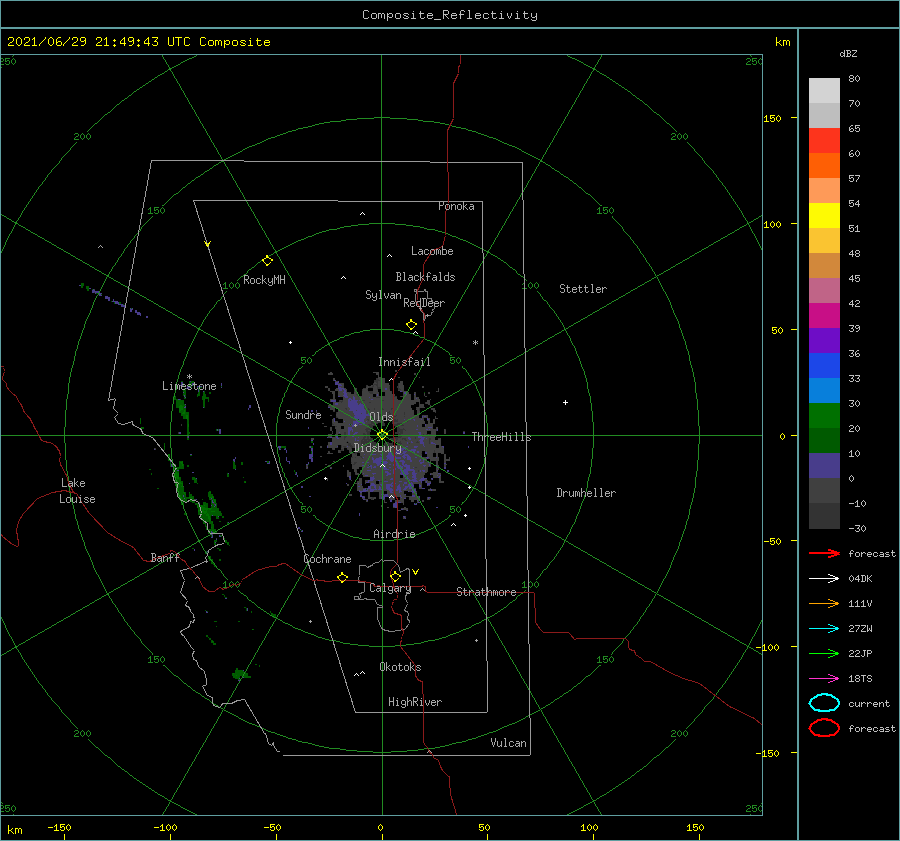Click the yellow diamond marker above Calgary label
The image size is (900, 841).
point(395,576)
